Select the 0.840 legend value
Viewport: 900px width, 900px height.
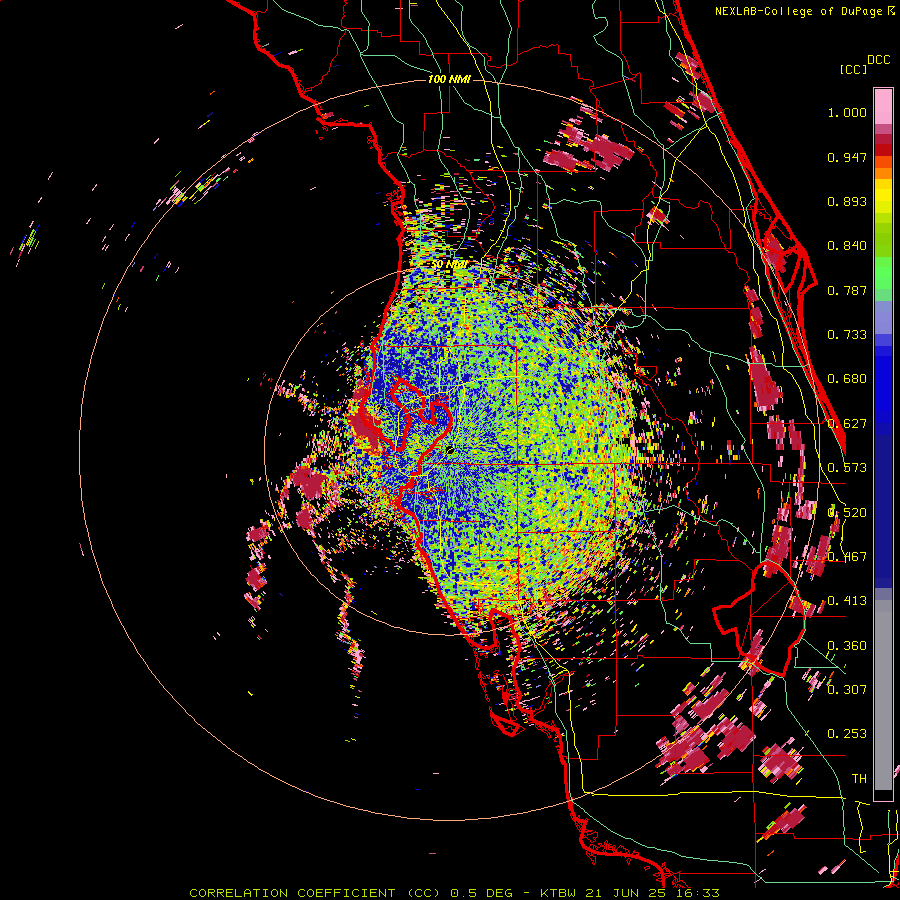pyautogui.click(x=847, y=246)
